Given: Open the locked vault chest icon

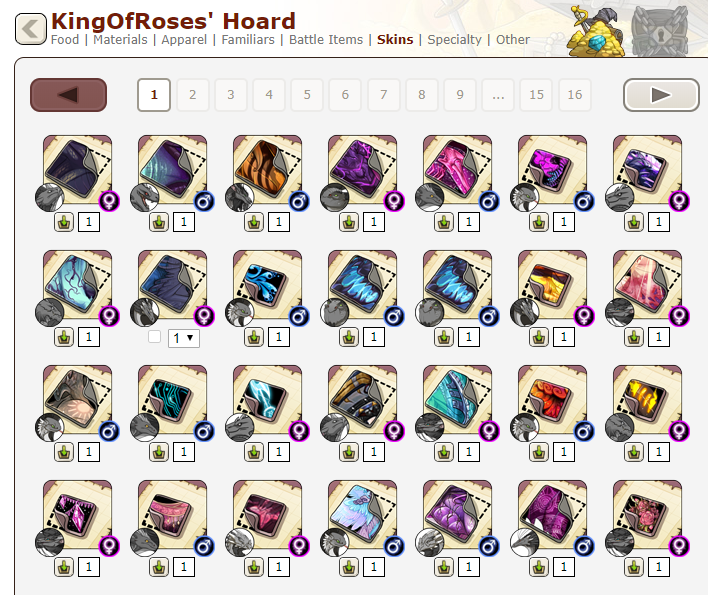Looking at the screenshot, I should (661, 32).
